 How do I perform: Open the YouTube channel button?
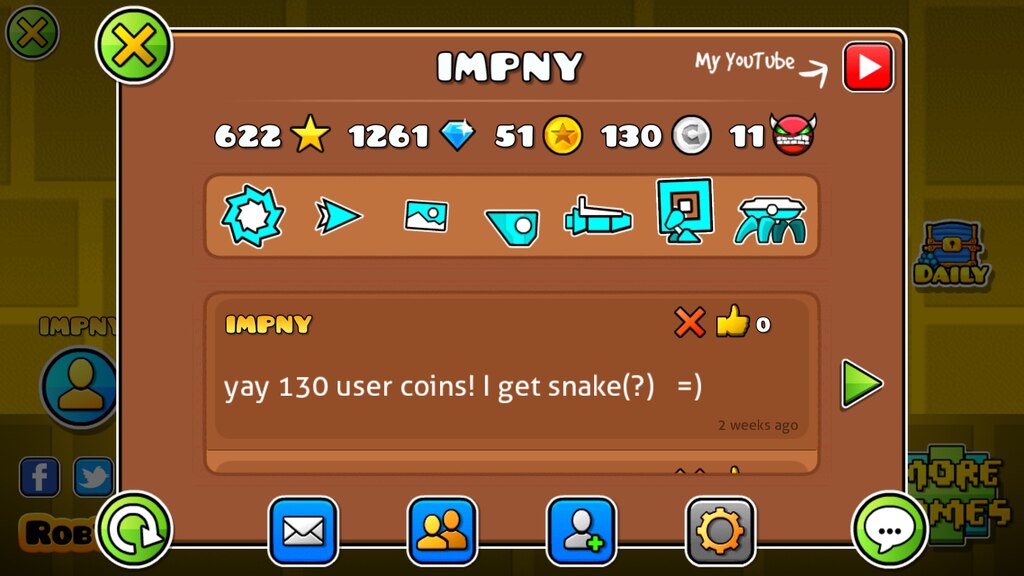867,67
